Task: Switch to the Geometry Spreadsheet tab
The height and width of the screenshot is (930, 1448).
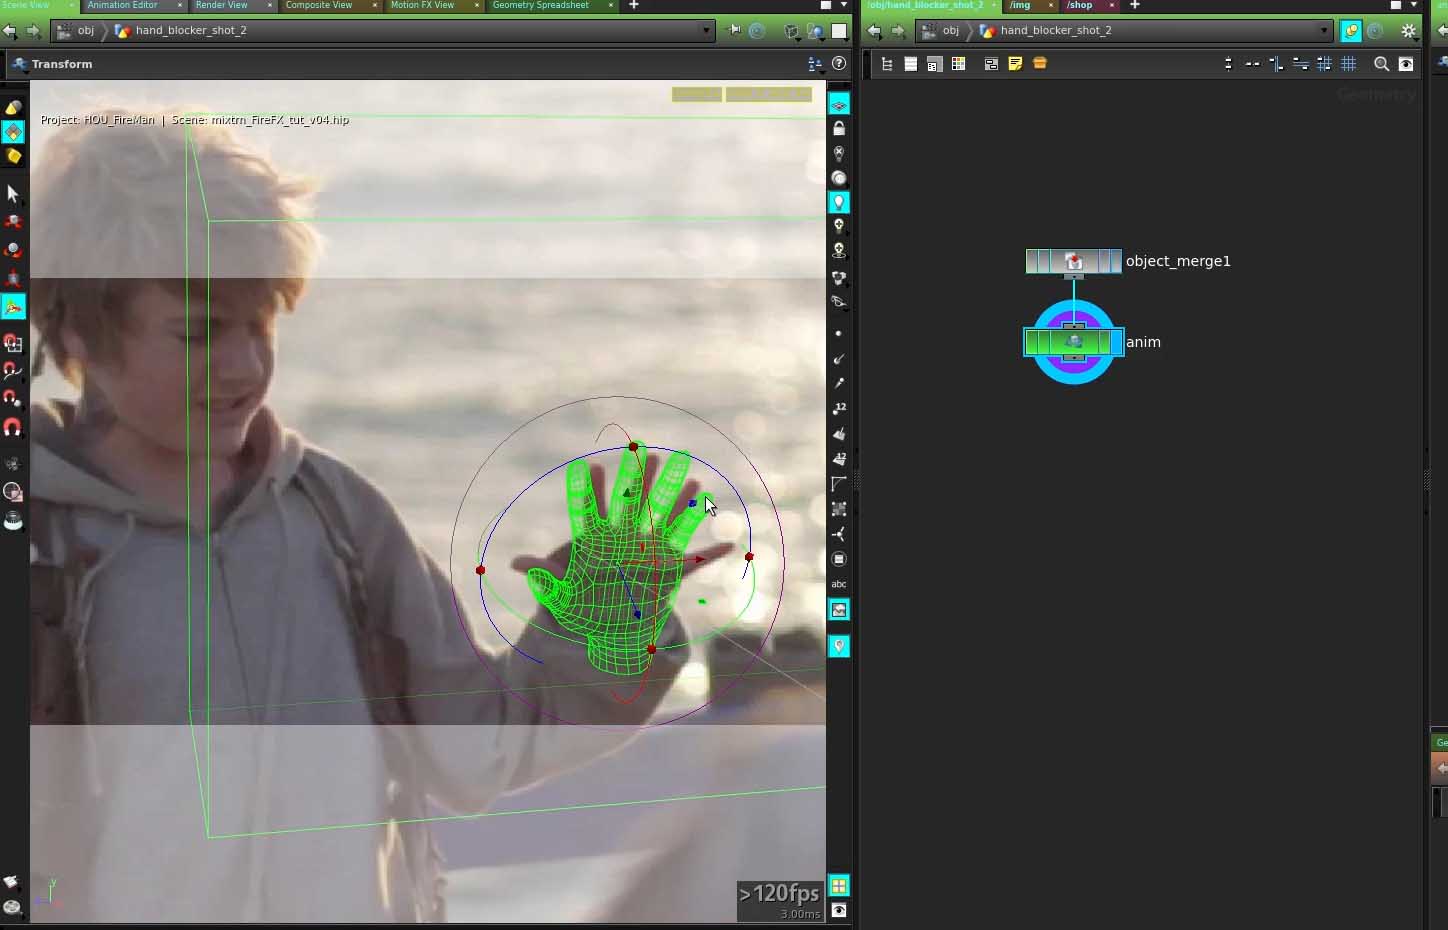Action: coord(540,5)
